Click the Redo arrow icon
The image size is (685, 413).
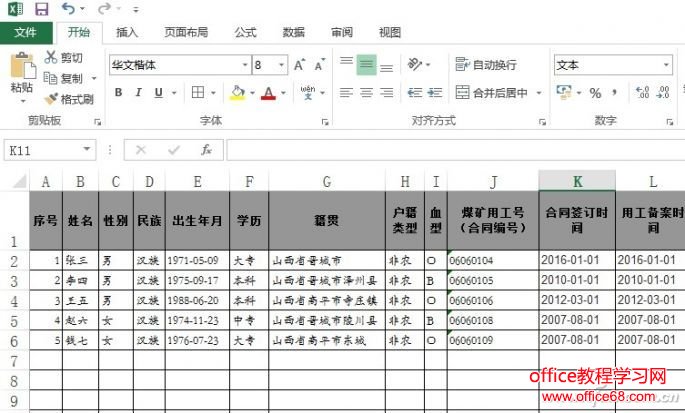104,8
